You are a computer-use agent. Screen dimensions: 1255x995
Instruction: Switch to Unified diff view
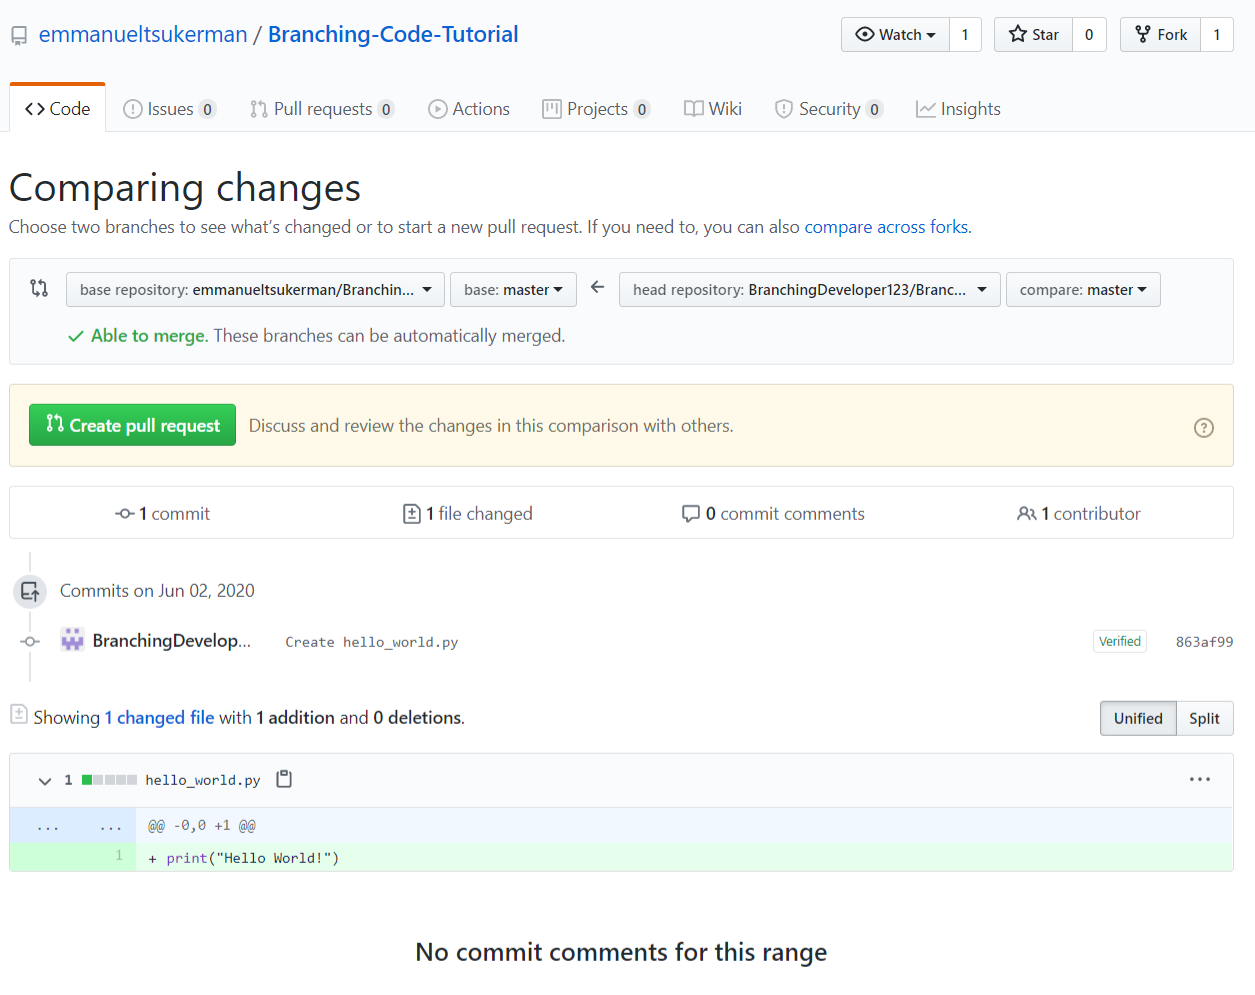click(x=1138, y=718)
